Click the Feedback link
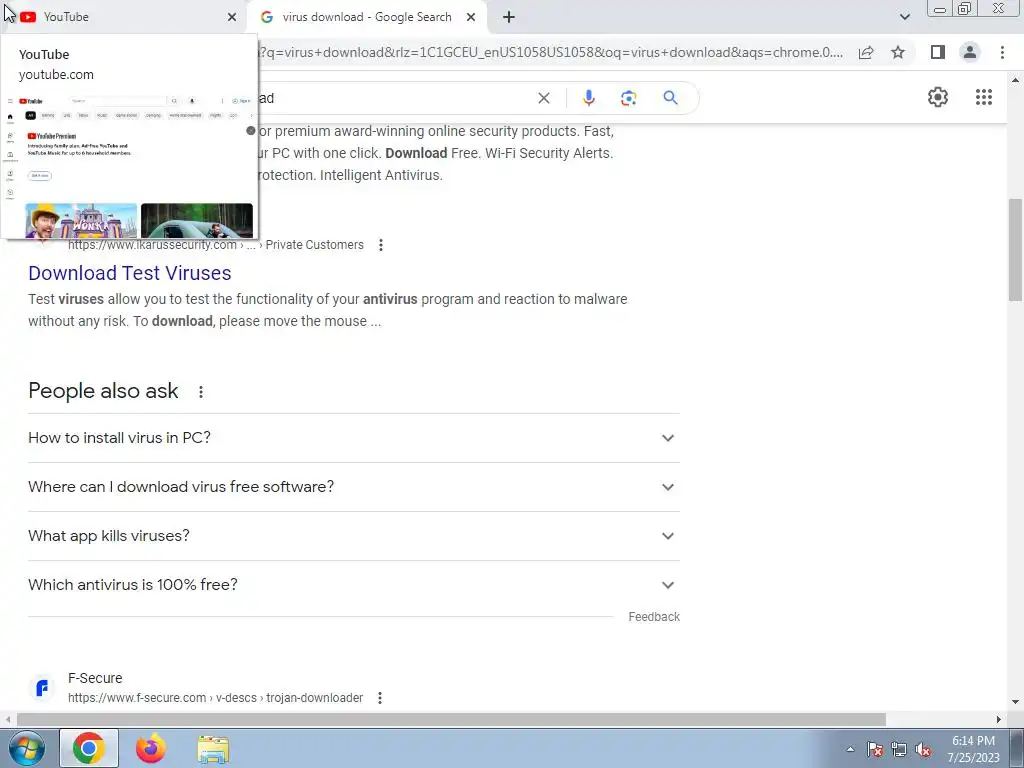This screenshot has width=1024, height=768. pyautogui.click(x=654, y=617)
